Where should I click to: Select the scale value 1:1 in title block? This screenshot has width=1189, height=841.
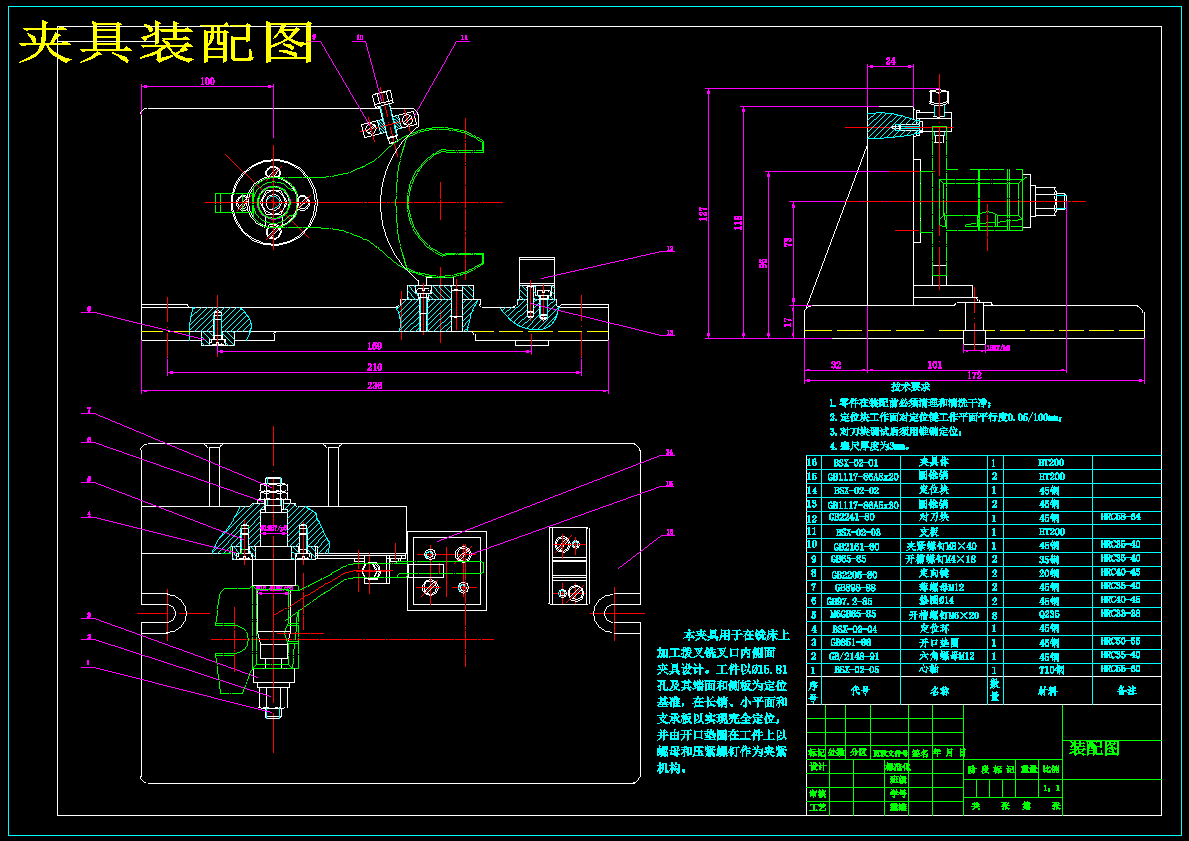[x=1052, y=789]
